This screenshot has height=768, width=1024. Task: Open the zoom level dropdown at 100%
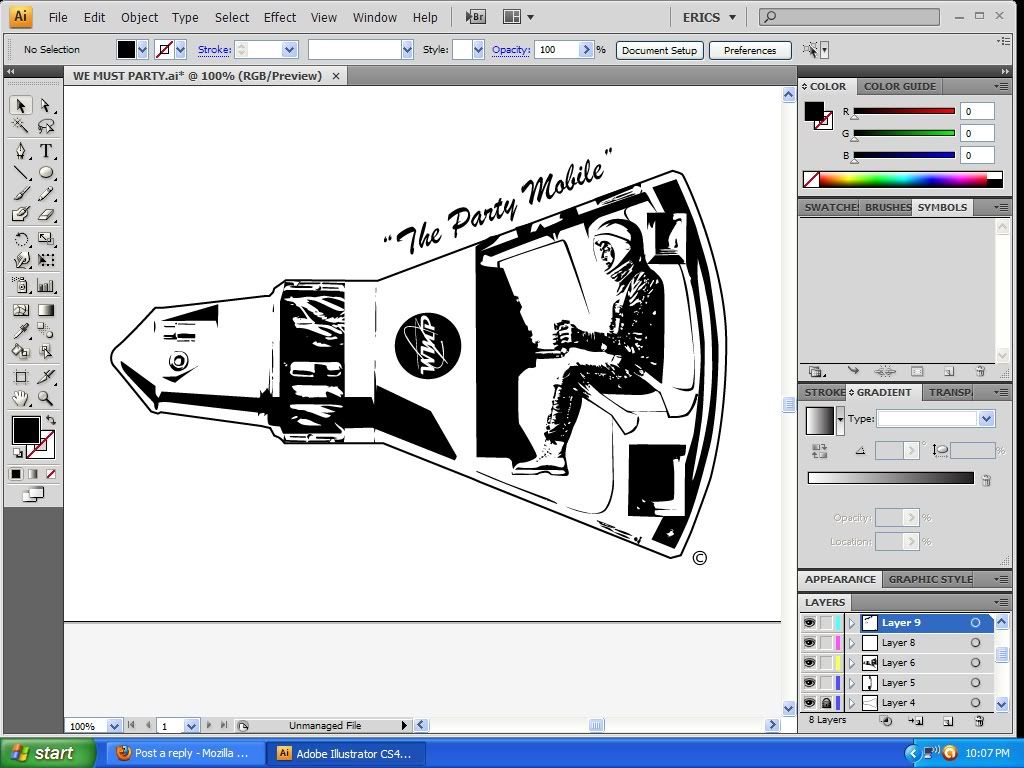114,726
